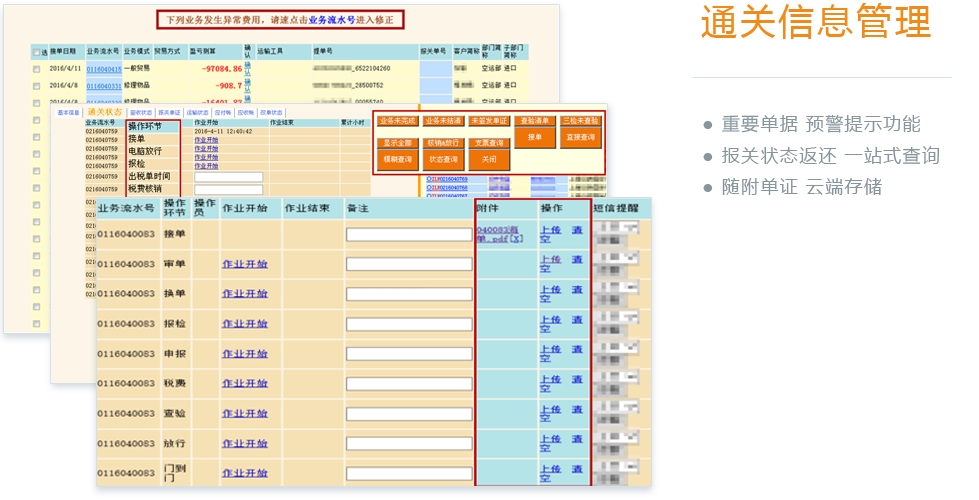Click the orange 关闭 button
This screenshot has width=979, height=500.
pos(490,160)
